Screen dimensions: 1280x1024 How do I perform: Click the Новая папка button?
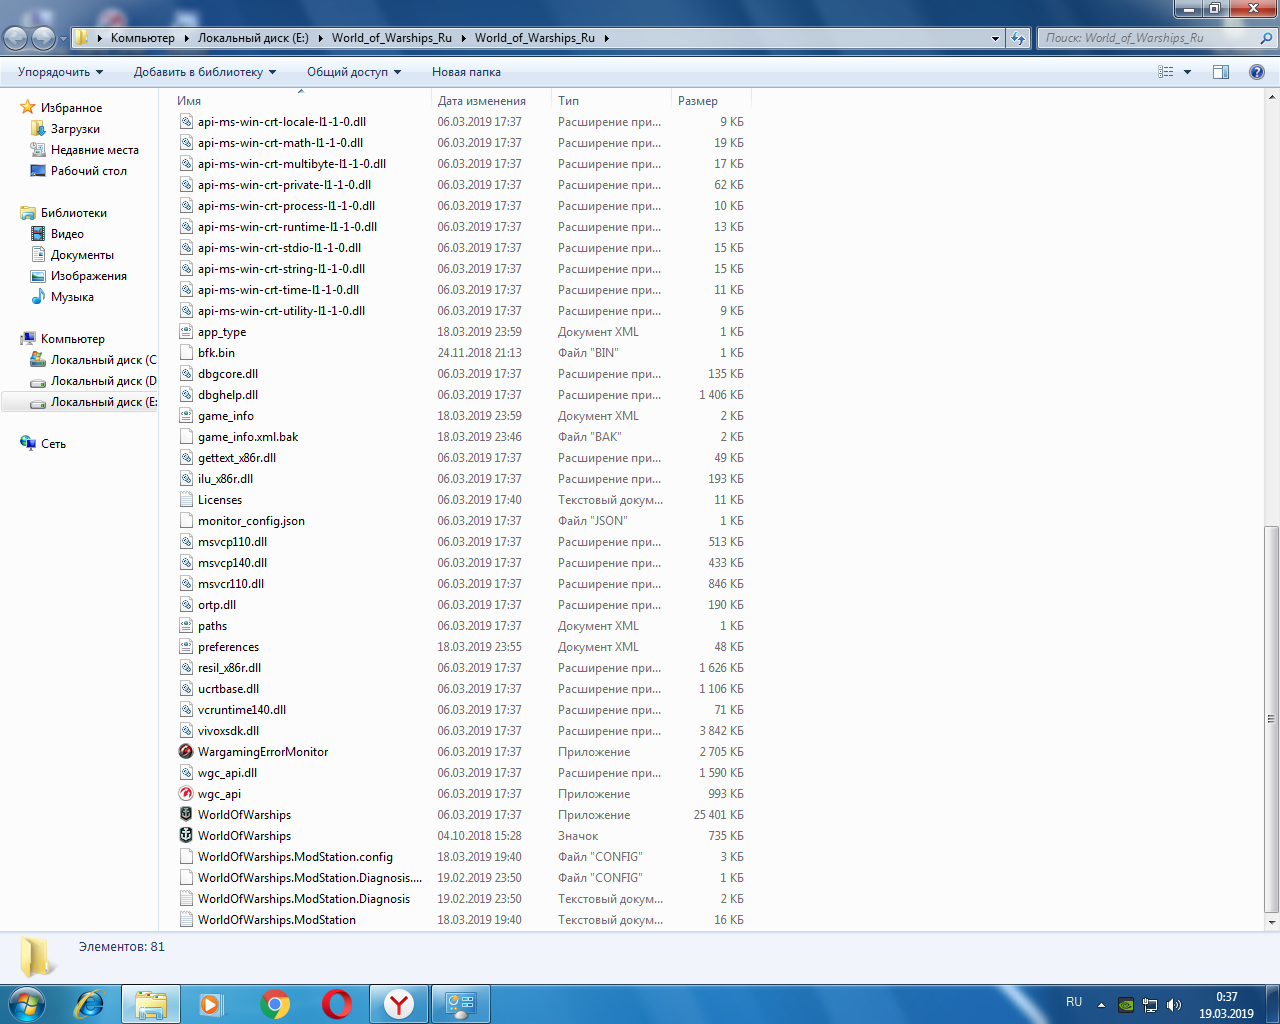tap(466, 72)
